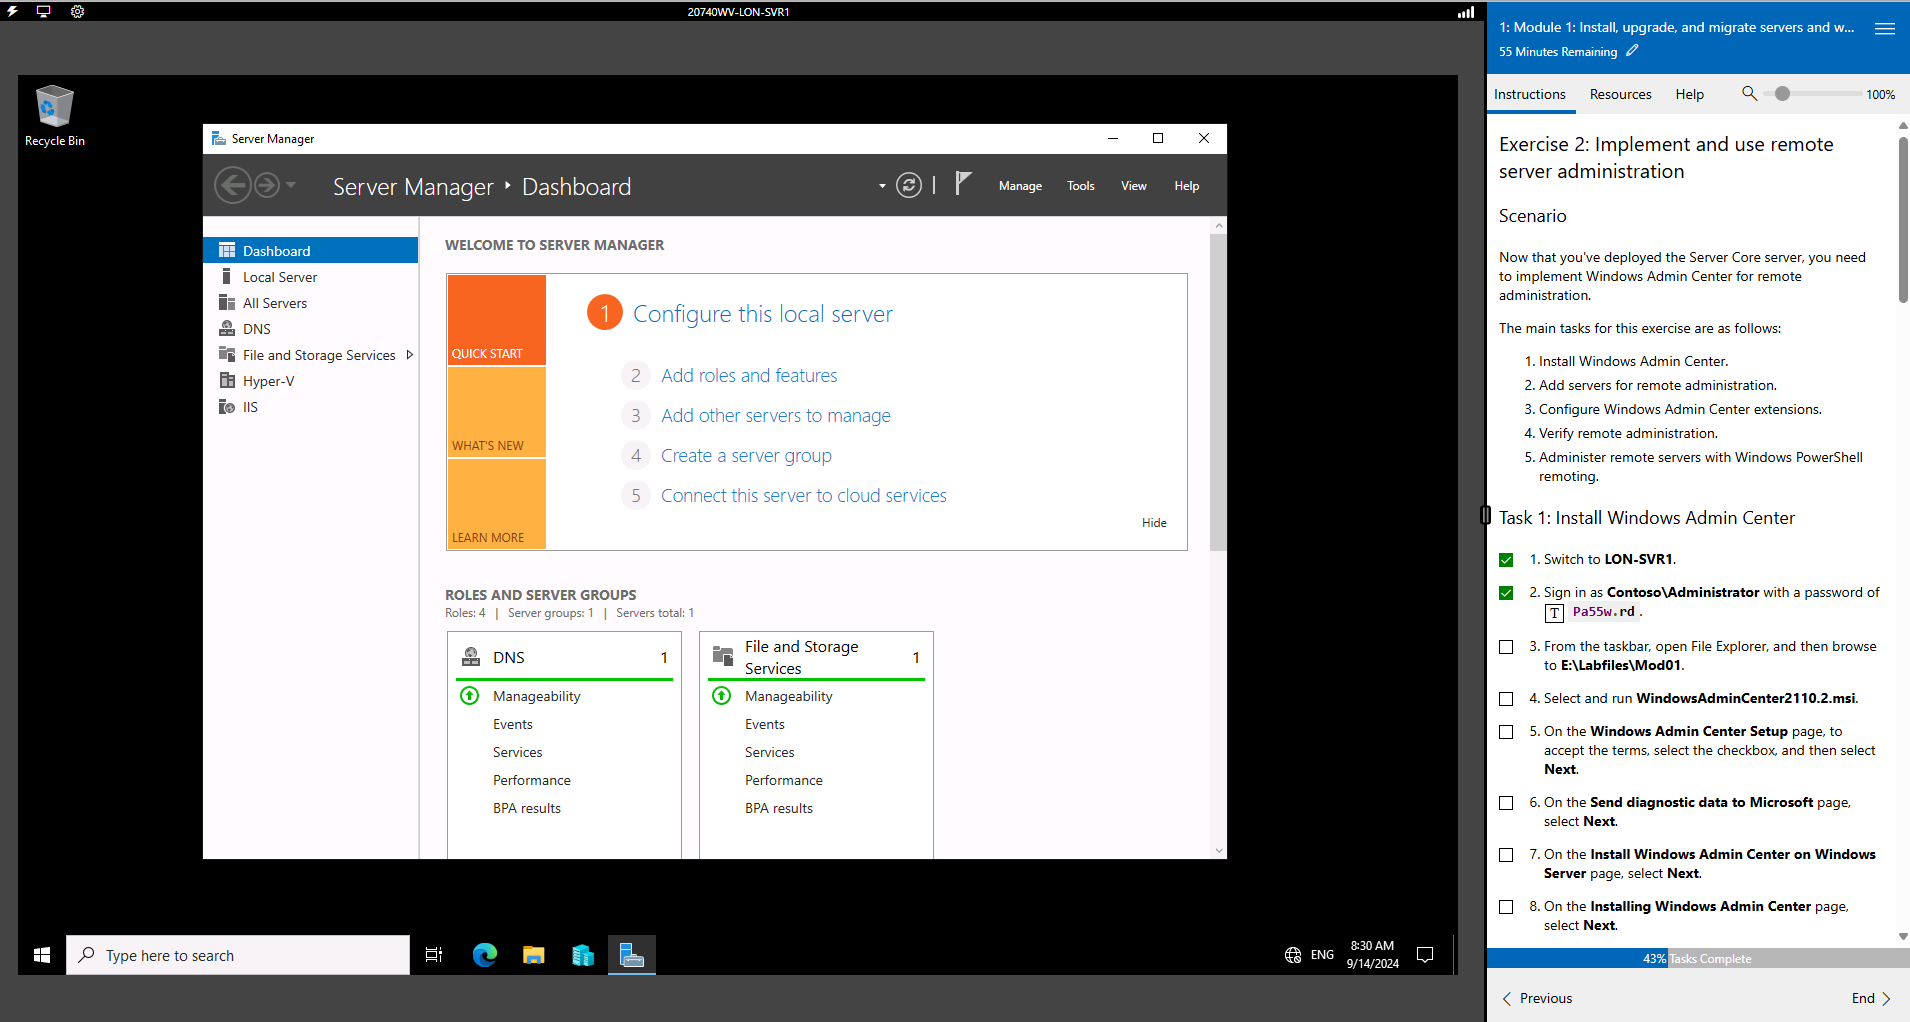
Task: Click the back navigation arrow in Server Manager
Action: pyautogui.click(x=233, y=185)
